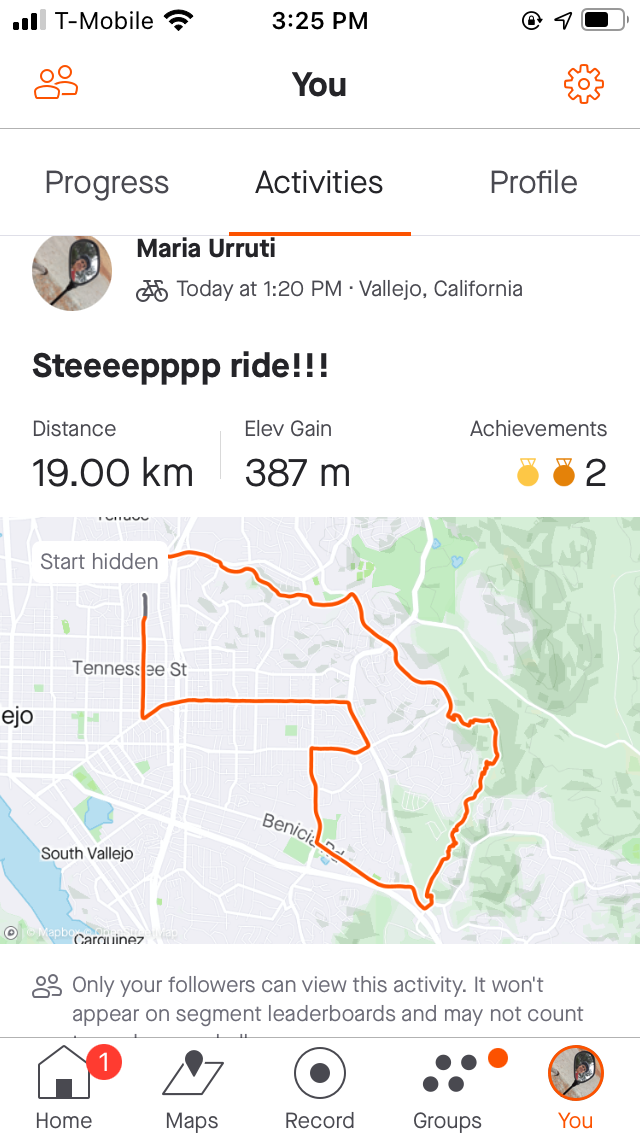Open the Groups dots icon

click(x=449, y=1072)
